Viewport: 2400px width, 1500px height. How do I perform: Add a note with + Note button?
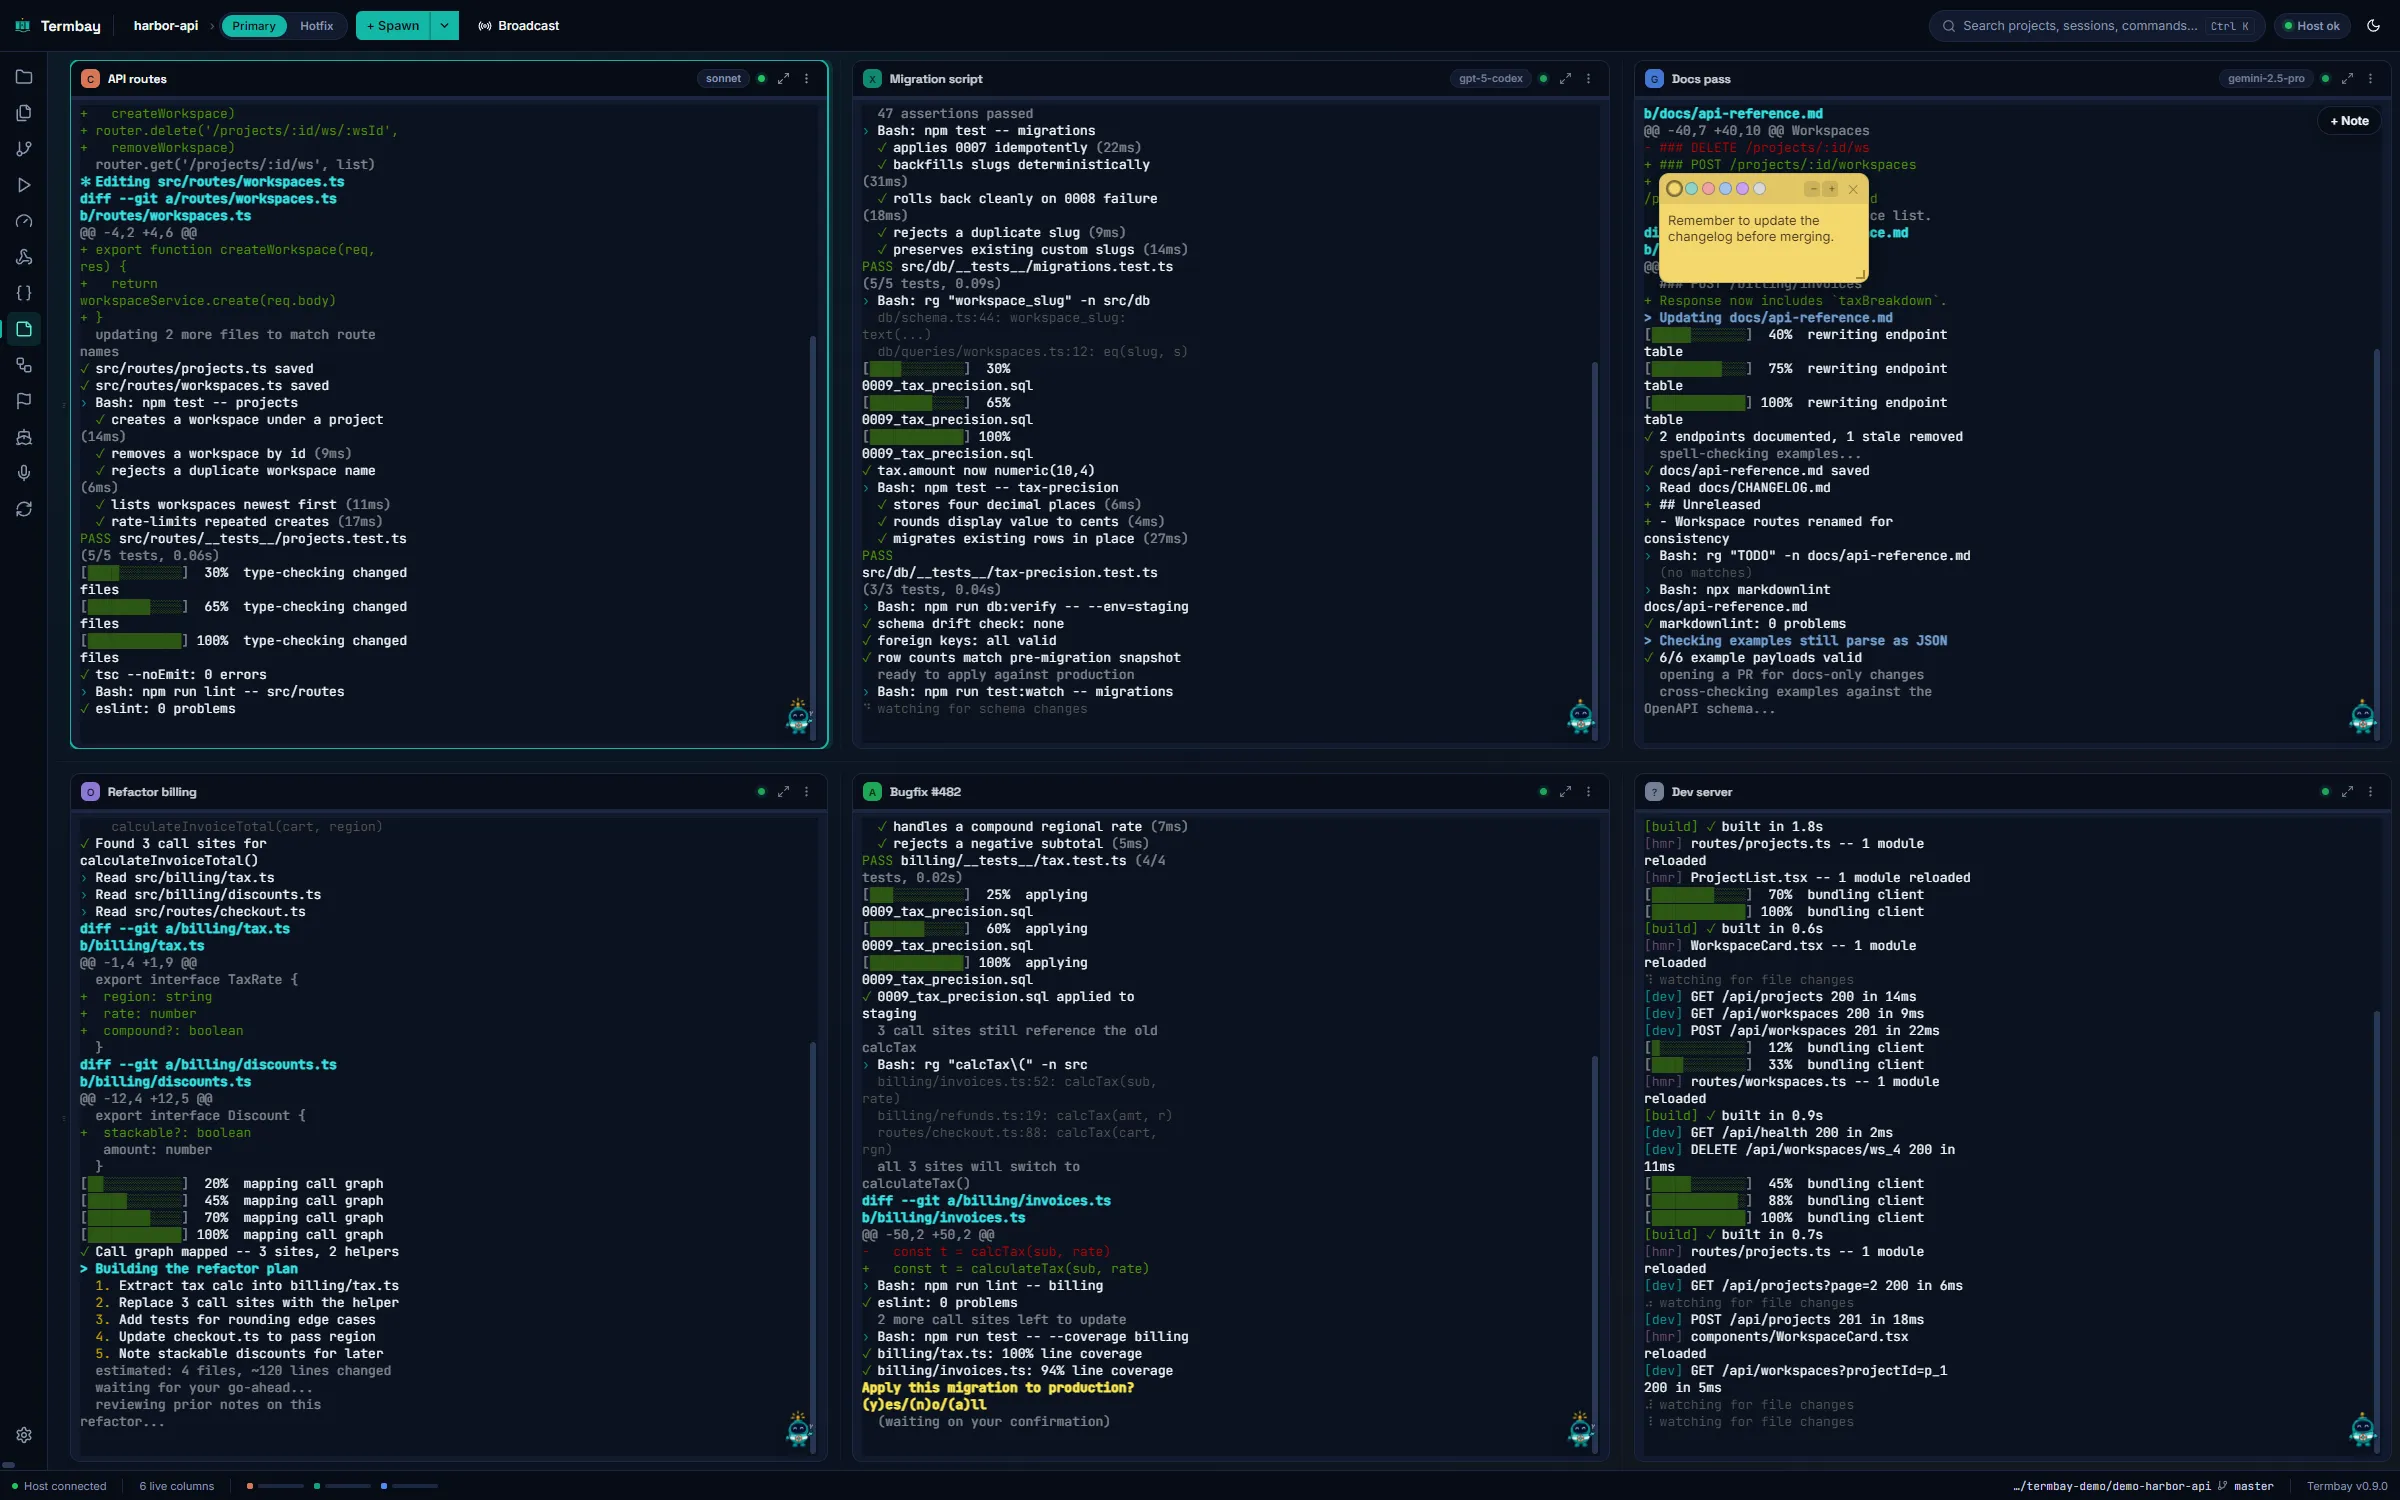2349,121
